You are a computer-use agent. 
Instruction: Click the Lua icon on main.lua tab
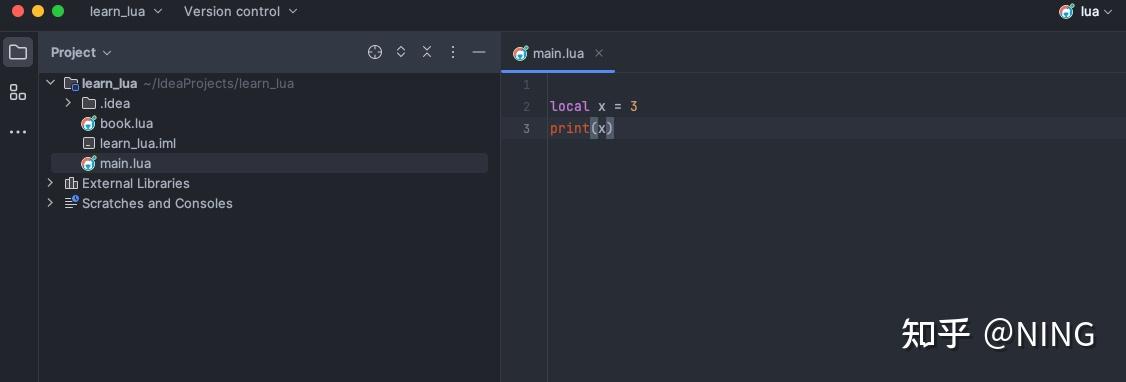521,53
